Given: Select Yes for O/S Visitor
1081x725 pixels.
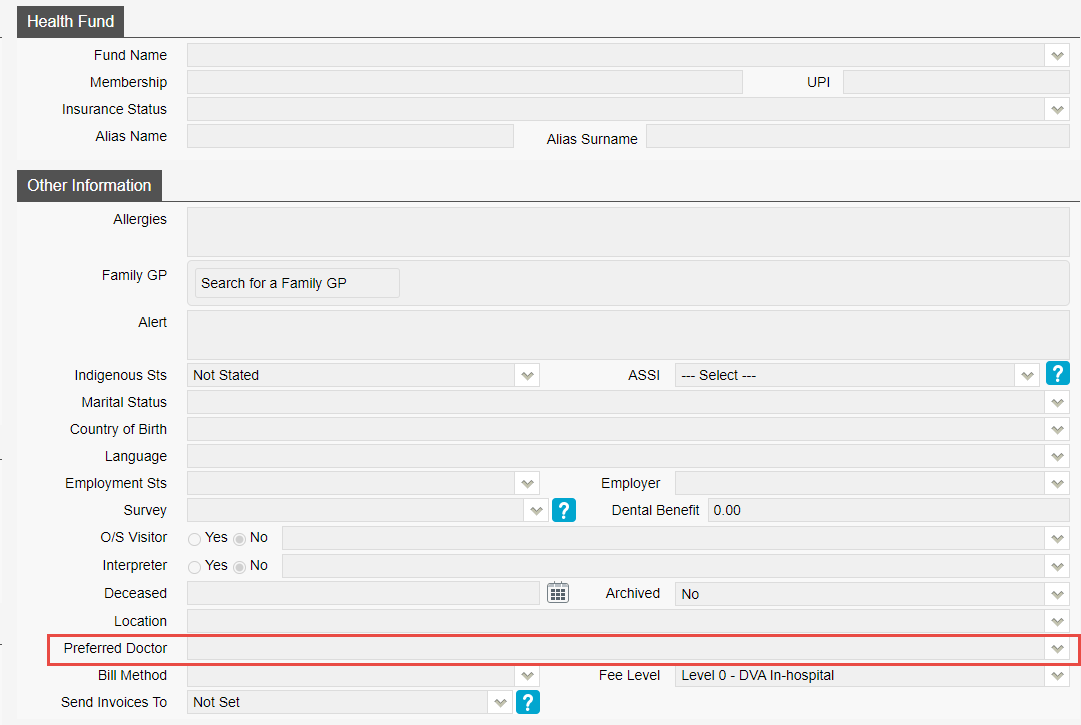Looking at the screenshot, I should click(195, 538).
